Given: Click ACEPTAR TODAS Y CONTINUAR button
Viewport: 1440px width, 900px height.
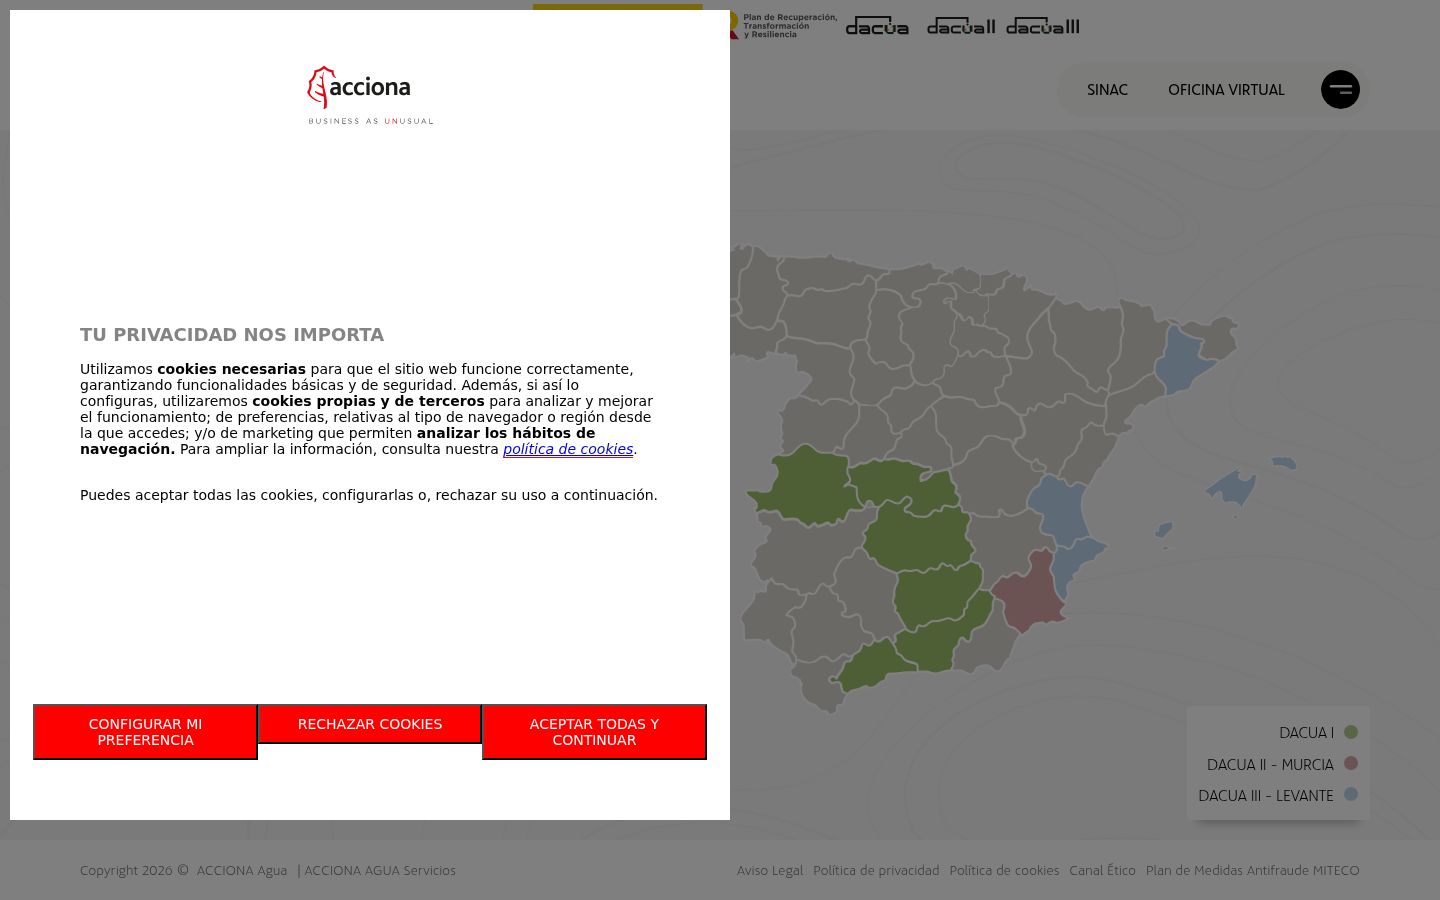Looking at the screenshot, I should pyautogui.click(x=594, y=732).
